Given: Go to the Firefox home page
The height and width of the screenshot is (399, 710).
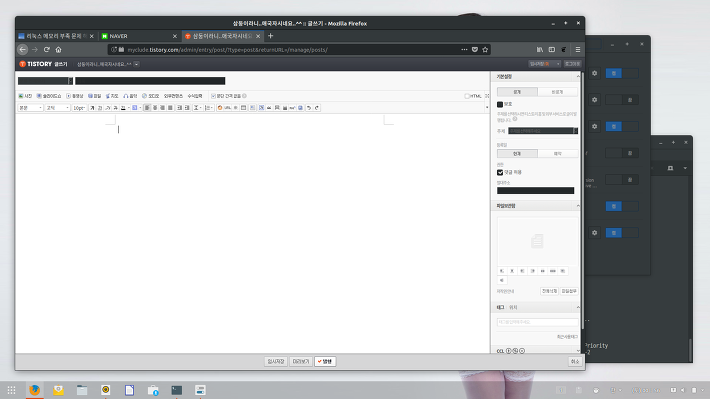Looking at the screenshot, I should (x=58, y=49).
